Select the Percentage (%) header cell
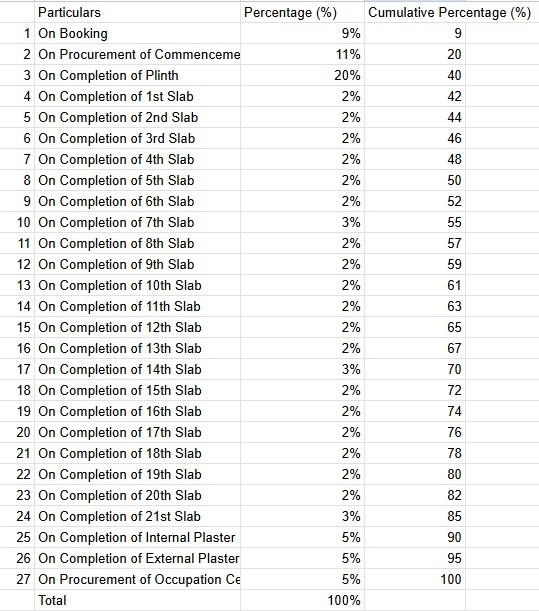 pyautogui.click(x=302, y=12)
